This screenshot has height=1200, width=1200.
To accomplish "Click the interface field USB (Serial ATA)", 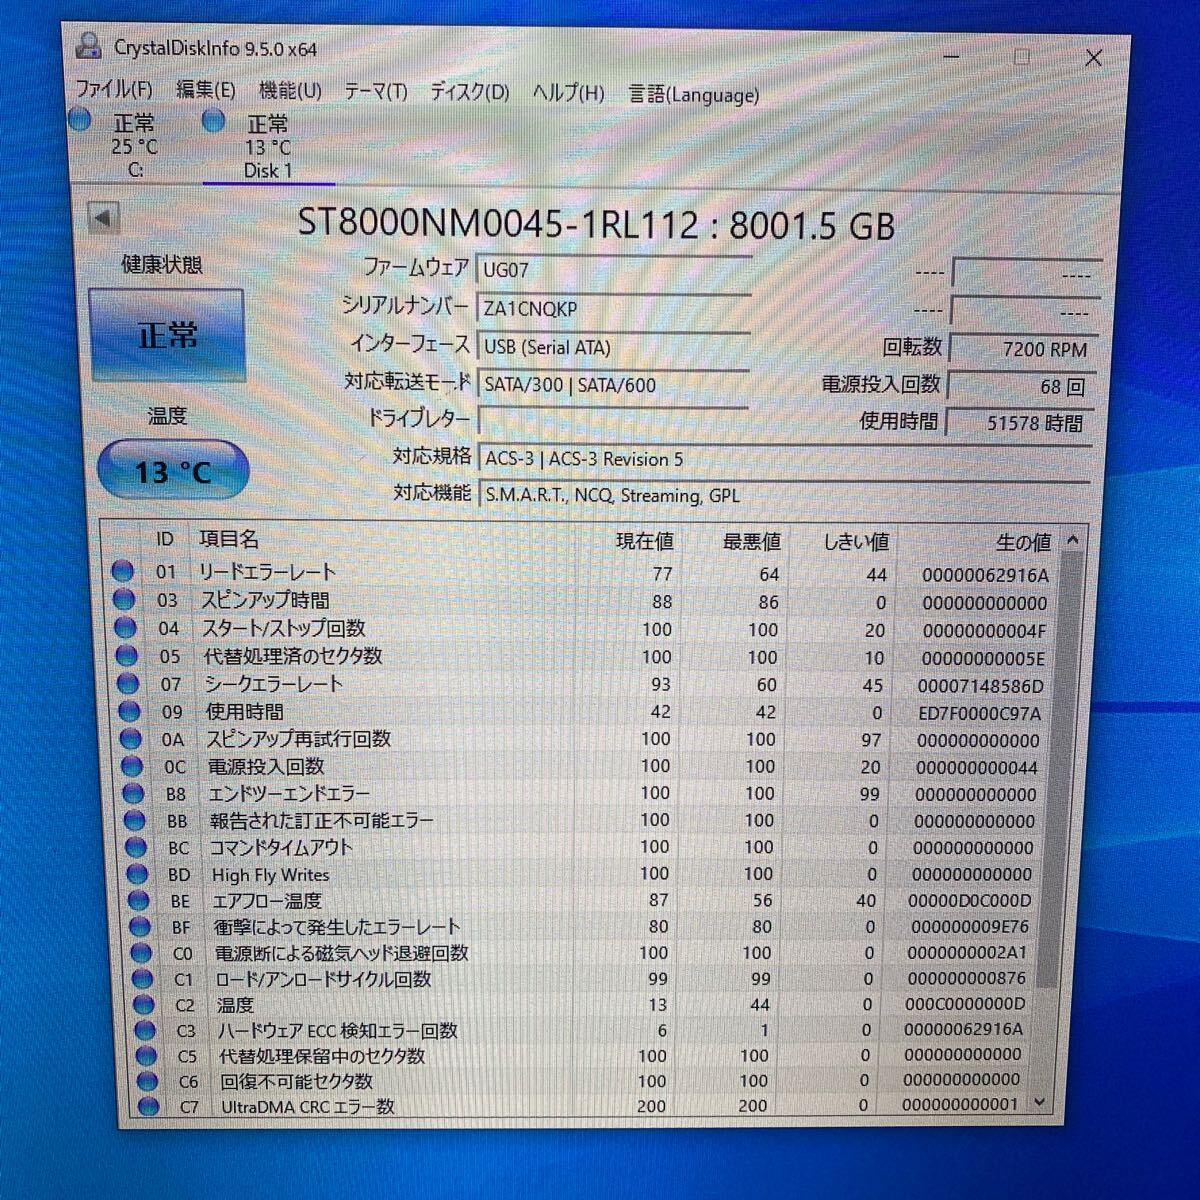I will pos(613,347).
